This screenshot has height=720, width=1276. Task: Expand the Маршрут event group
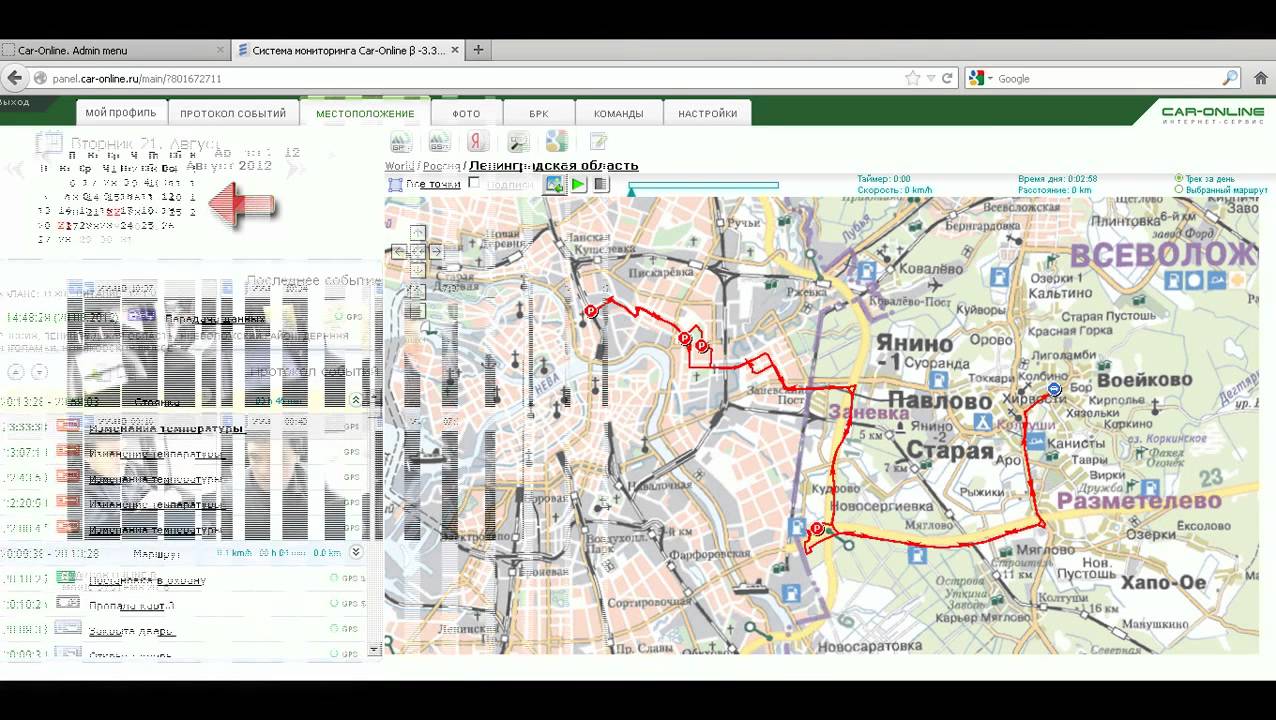point(355,552)
